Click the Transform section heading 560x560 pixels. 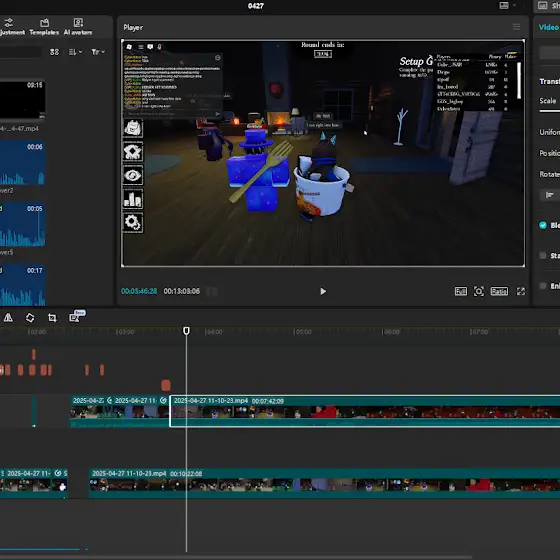(549, 81)
